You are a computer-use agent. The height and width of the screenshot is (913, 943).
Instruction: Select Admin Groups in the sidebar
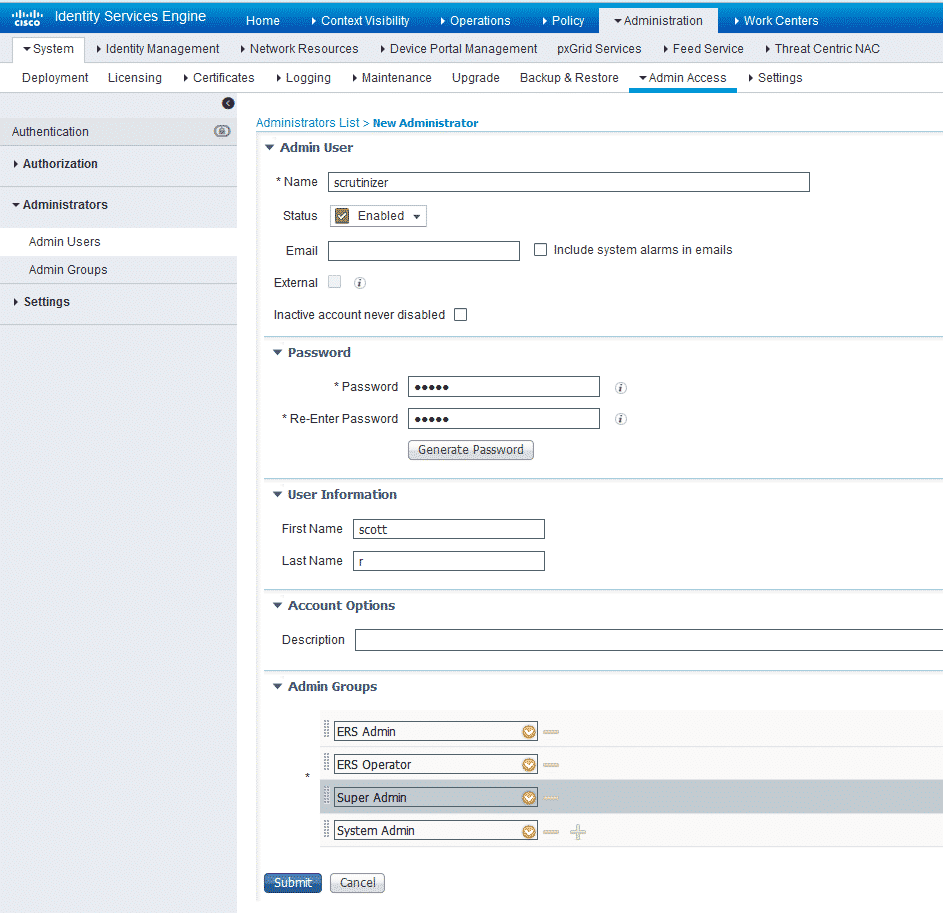68,269
